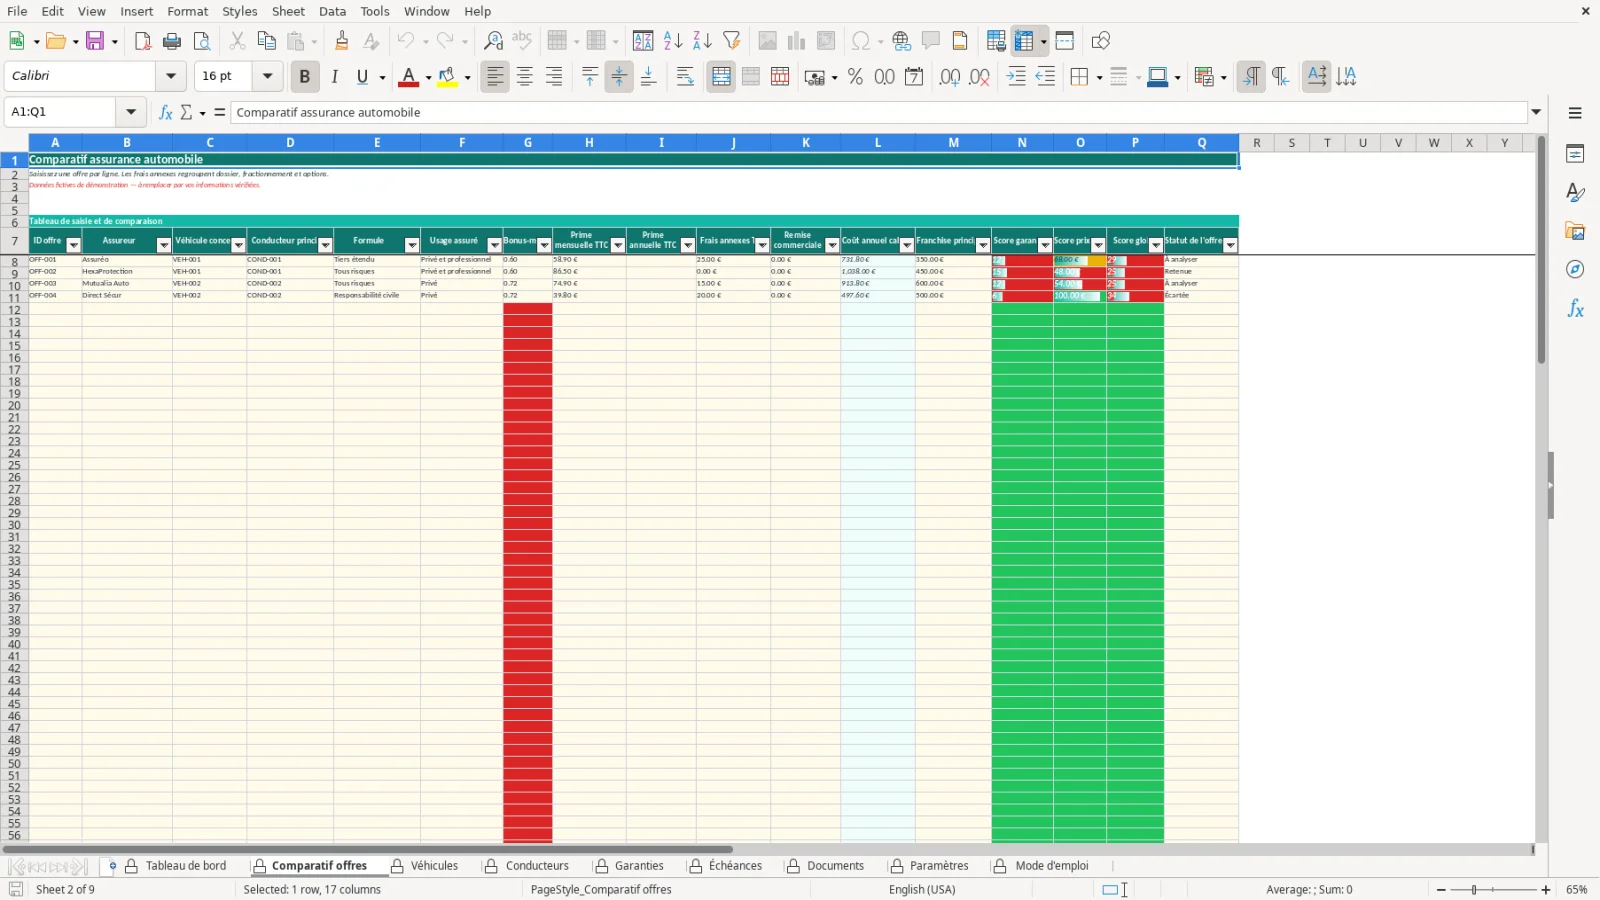Open the Data menu
Viewport: 1600px width, 900px height.
(333, 11)
